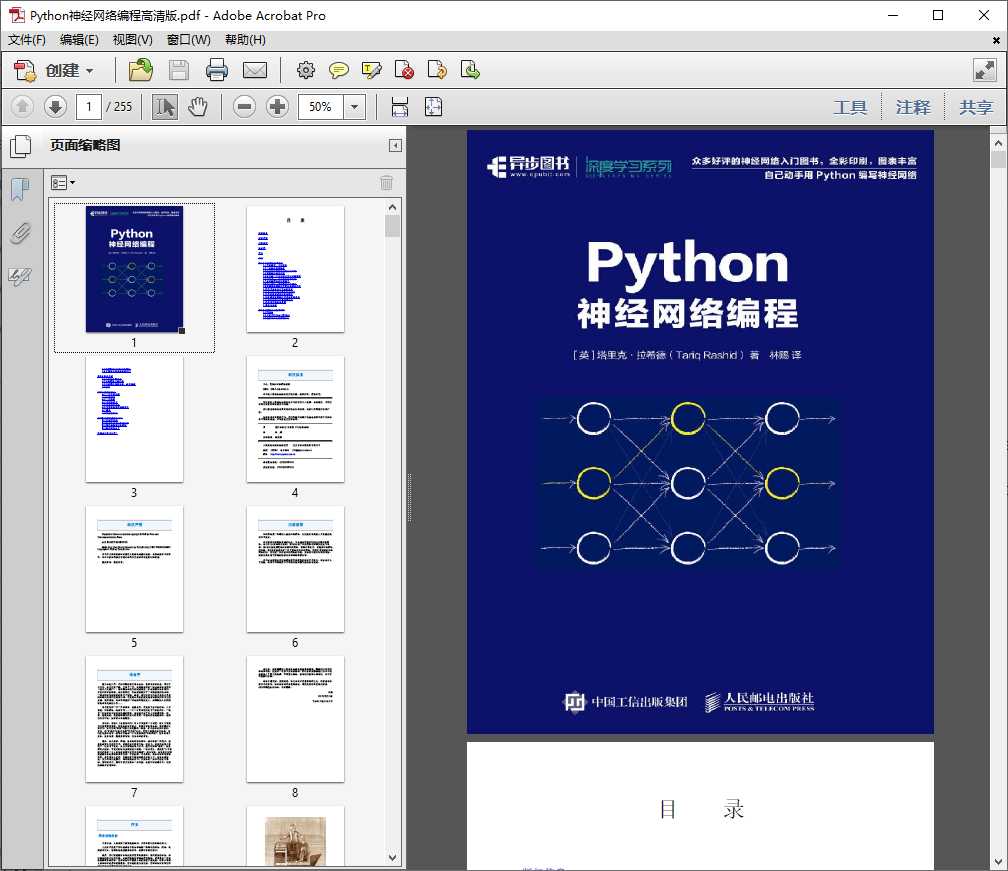
Task: Click the extract page icon
Action: point(470,70)
